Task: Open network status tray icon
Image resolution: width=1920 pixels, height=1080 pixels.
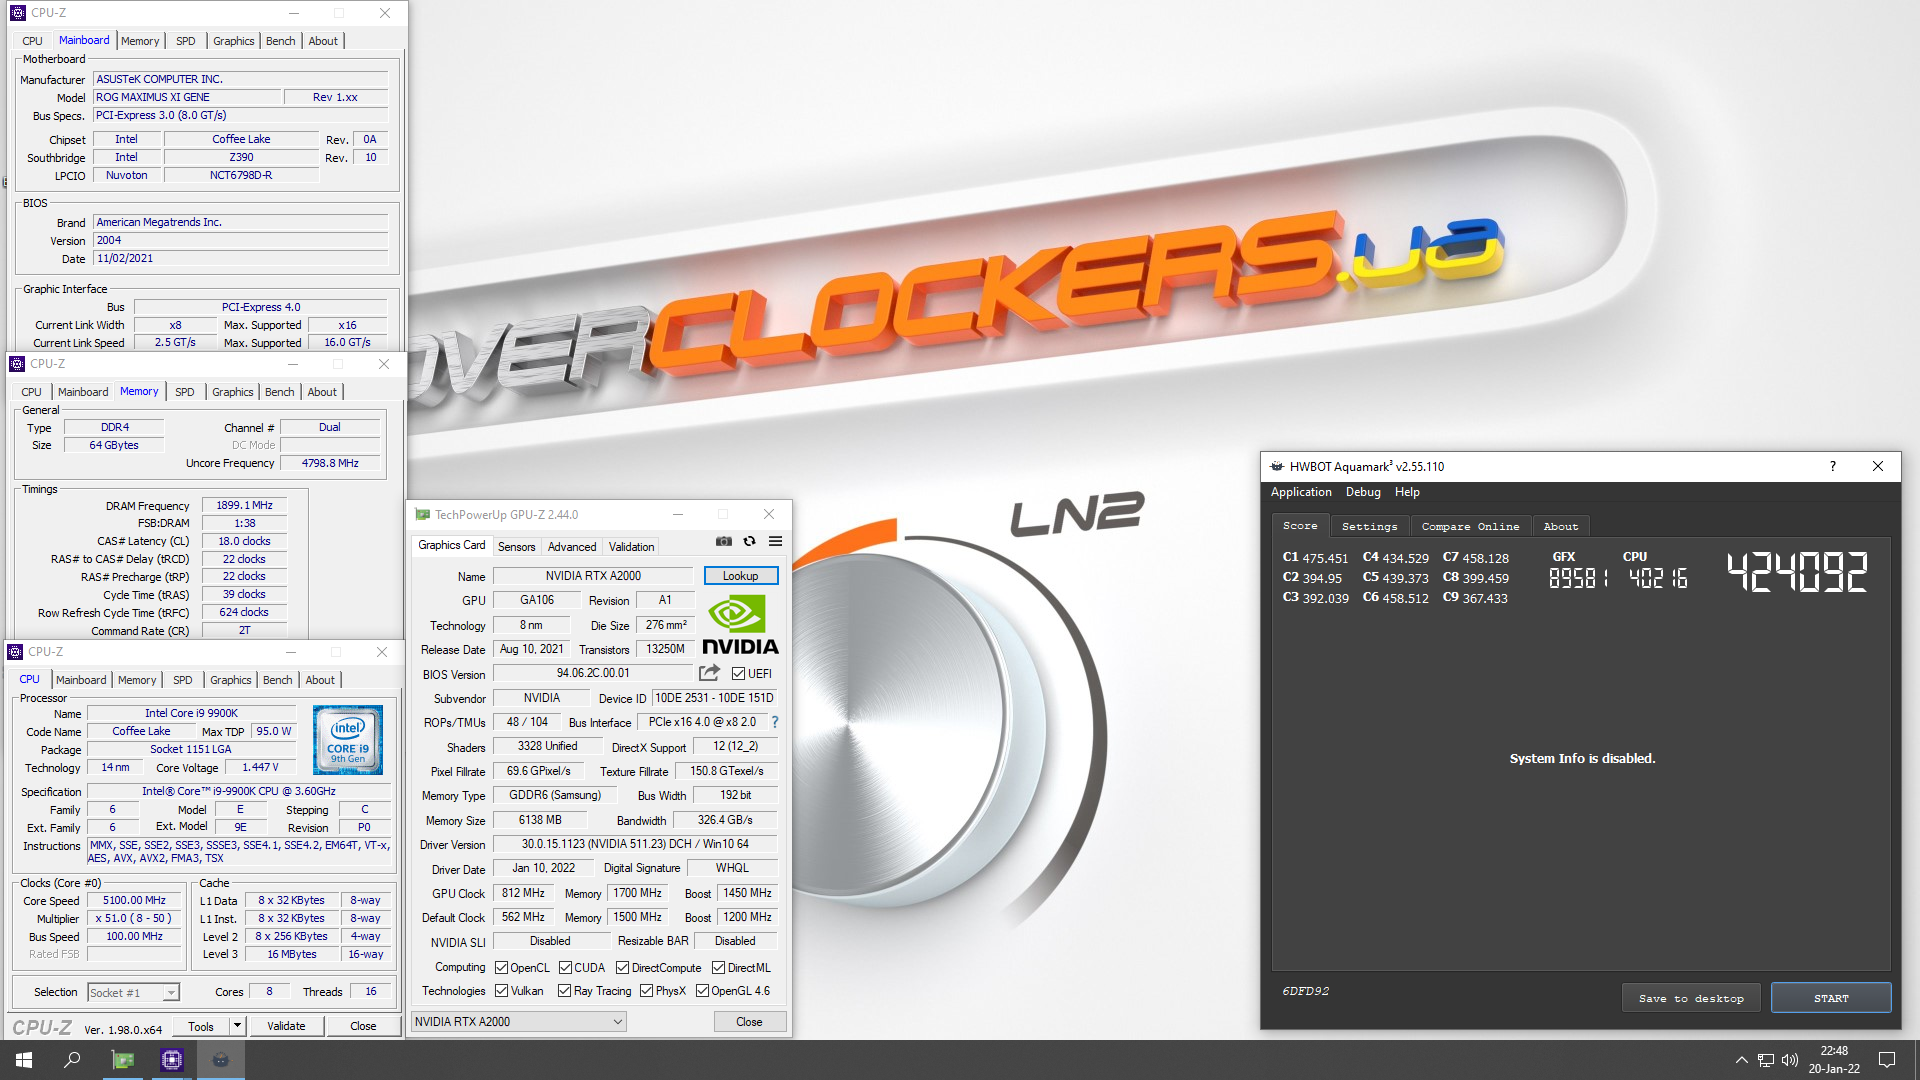Action: (x=1765, y=1060)
